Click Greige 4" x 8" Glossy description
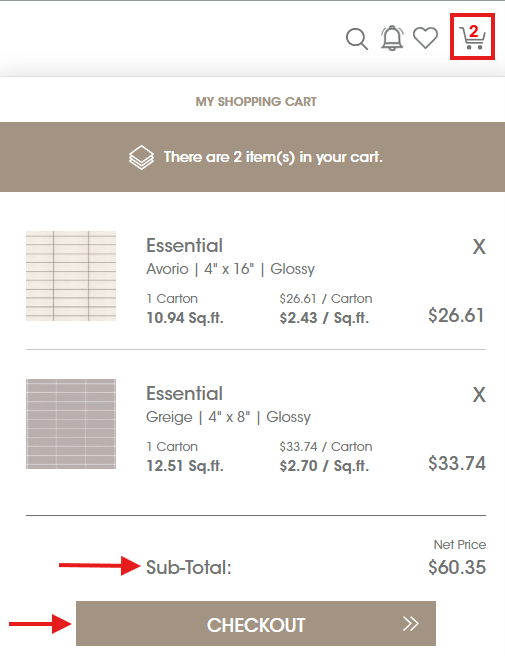505x656 pixels. point(228,417)
